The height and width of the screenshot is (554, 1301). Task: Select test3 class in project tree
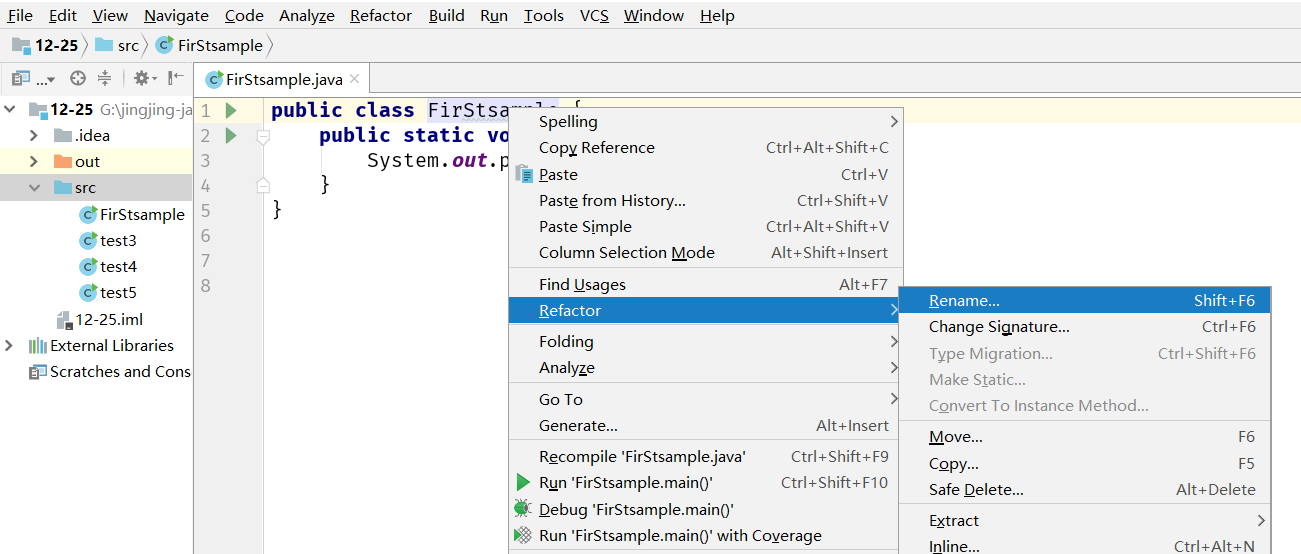(x=118, y=240)
